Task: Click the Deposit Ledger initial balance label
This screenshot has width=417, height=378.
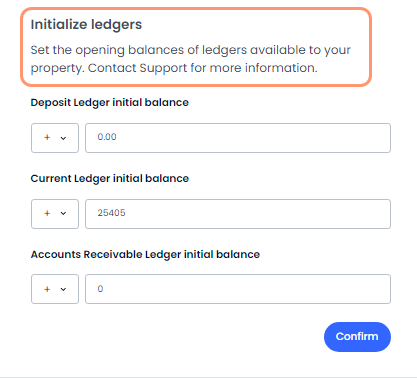Action: (x=110, y=103)
